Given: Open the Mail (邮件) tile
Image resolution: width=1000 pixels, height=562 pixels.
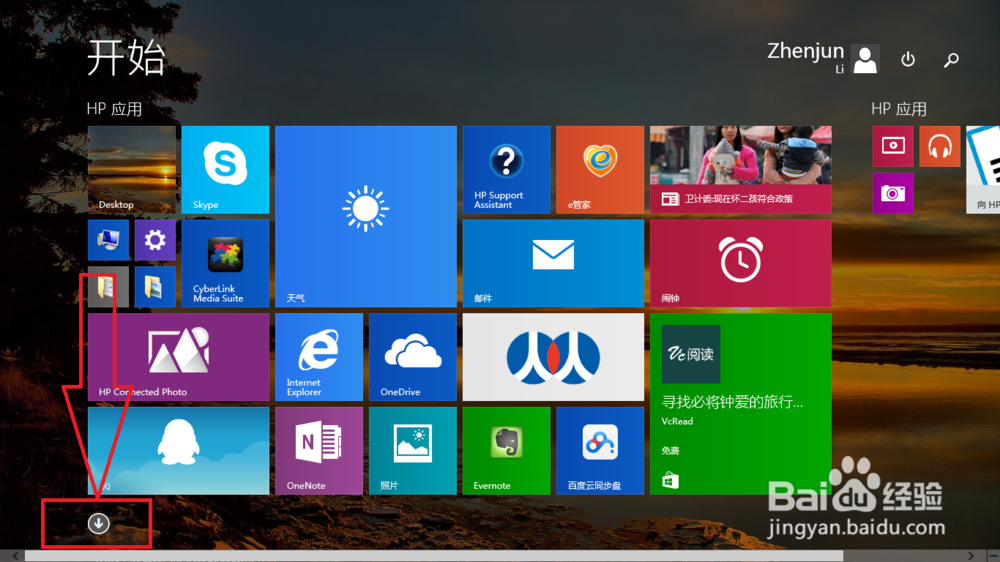Looking at the screenshot, I should click(x=554, y=263).
